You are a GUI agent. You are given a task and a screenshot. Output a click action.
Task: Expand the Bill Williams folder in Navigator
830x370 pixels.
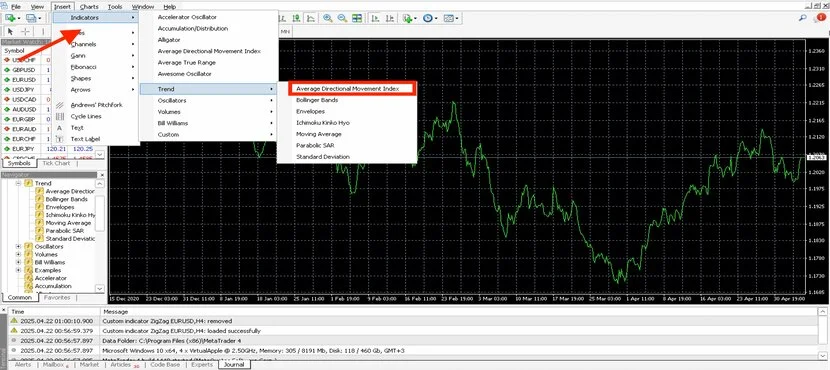[19, 263]
